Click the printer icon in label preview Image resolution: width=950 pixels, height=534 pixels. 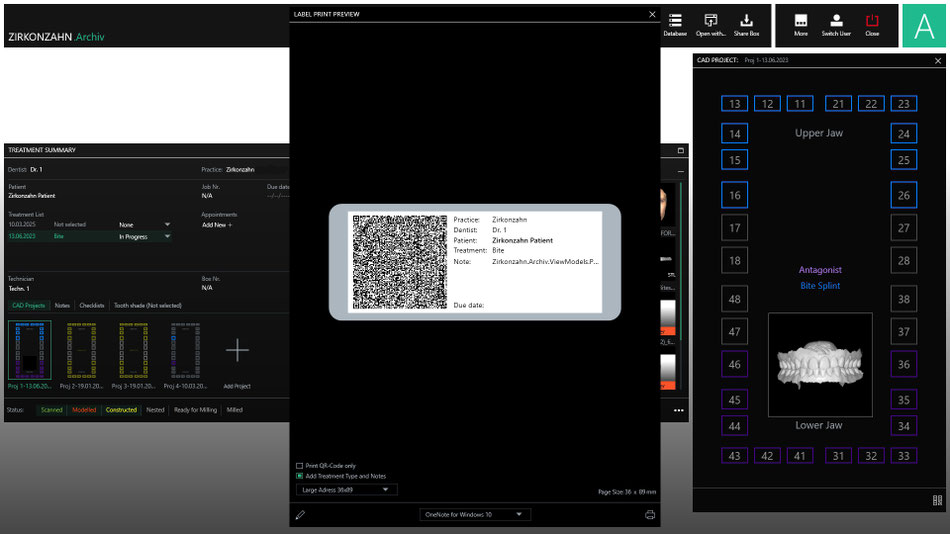[650, 515]
